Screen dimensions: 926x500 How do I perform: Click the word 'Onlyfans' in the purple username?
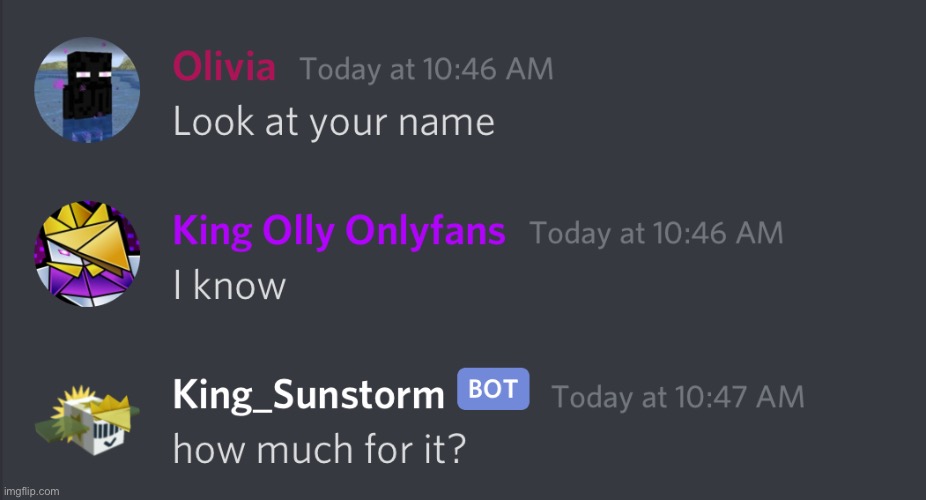[425, 231]
